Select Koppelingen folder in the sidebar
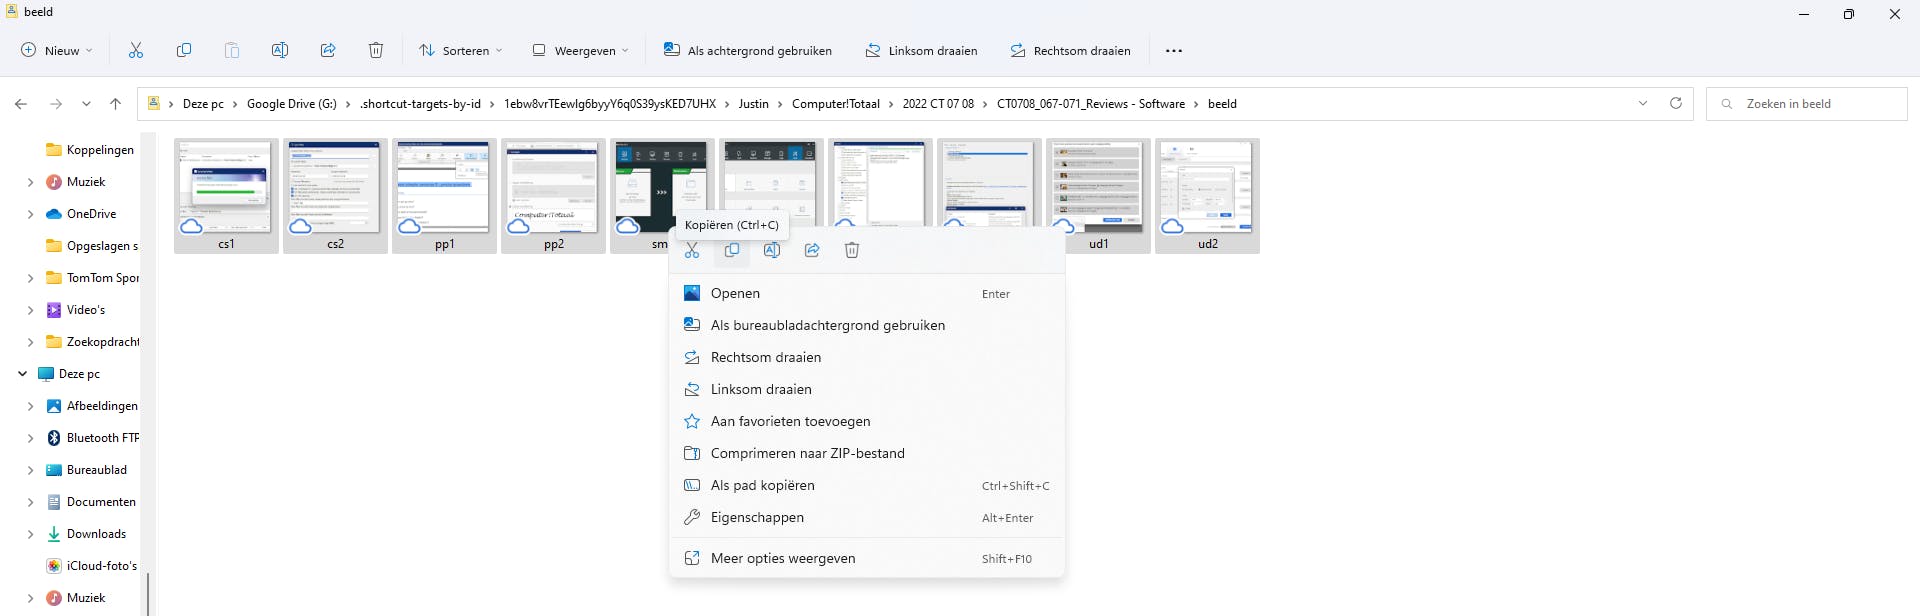Screen dimensions: 1920x616 point(90,150)
